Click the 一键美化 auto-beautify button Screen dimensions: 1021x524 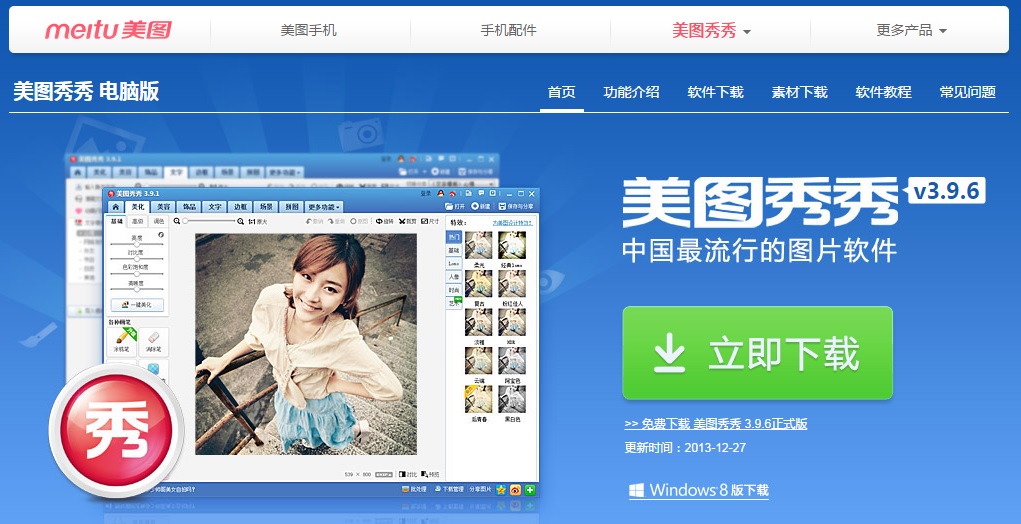tap(137, 305)
